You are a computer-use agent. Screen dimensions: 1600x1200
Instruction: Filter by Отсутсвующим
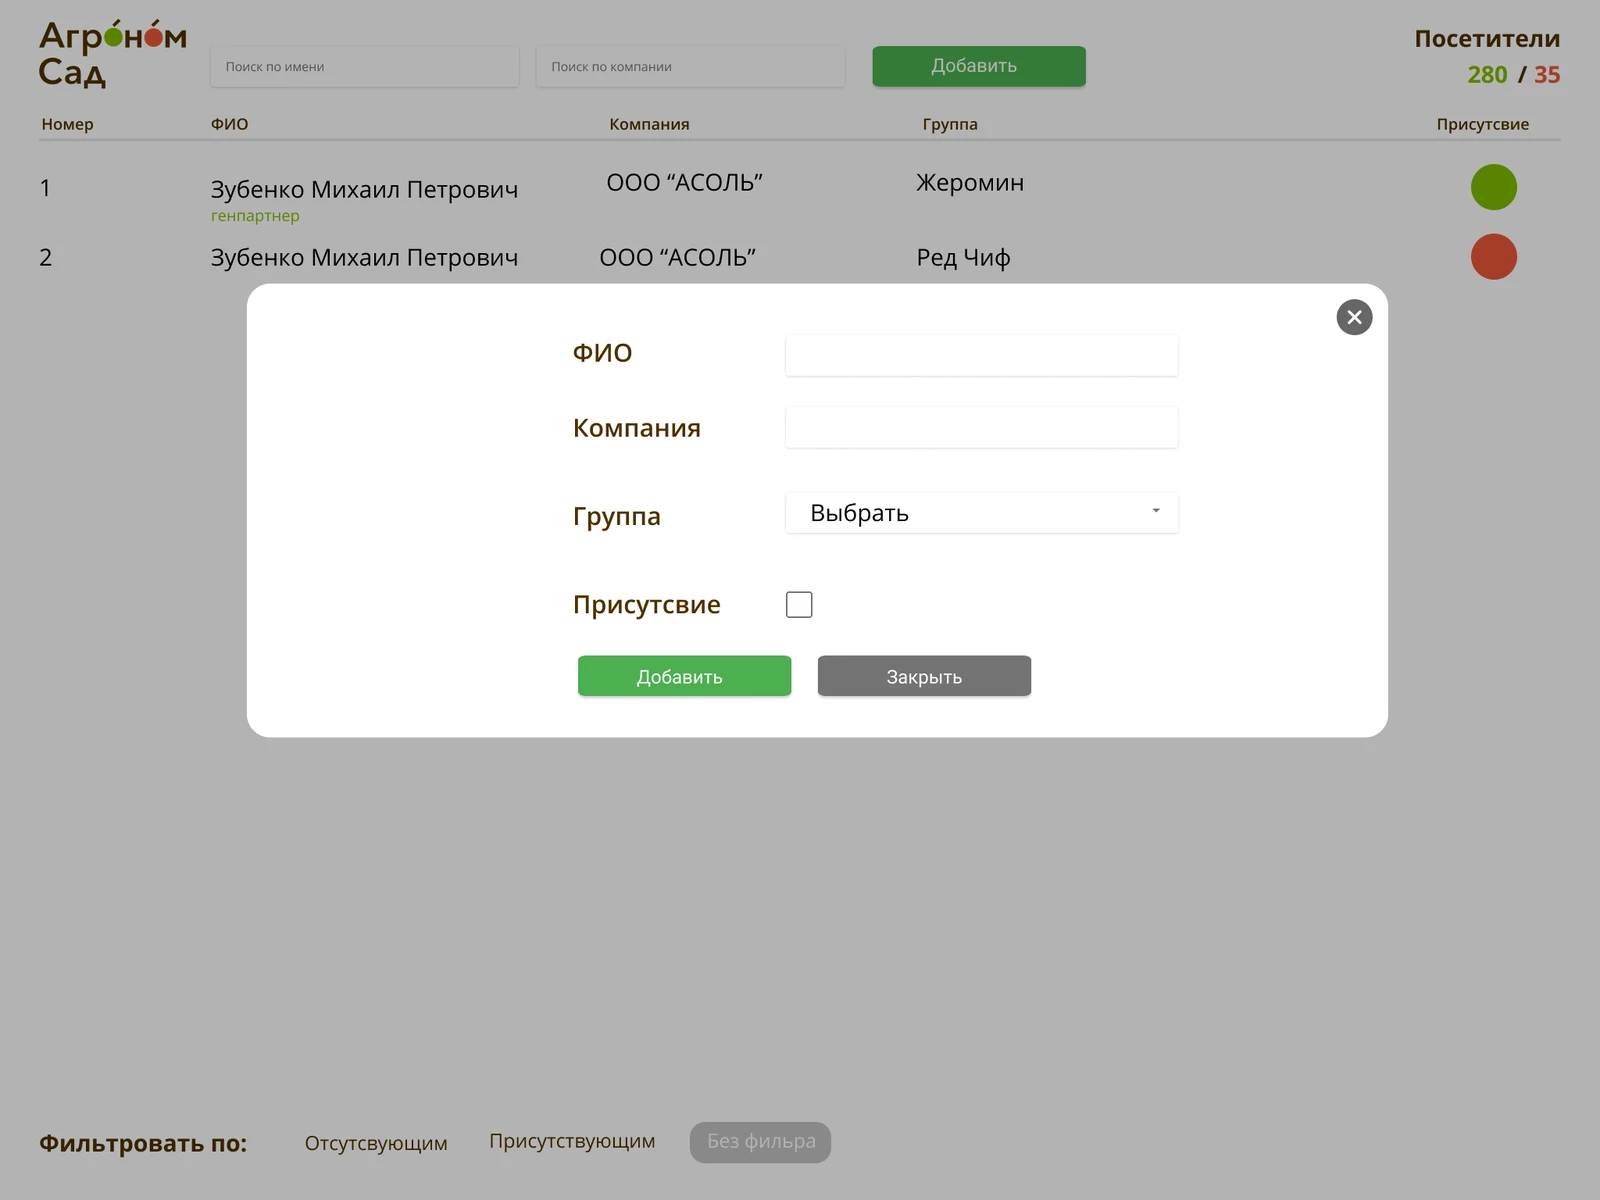point(376,1143)
